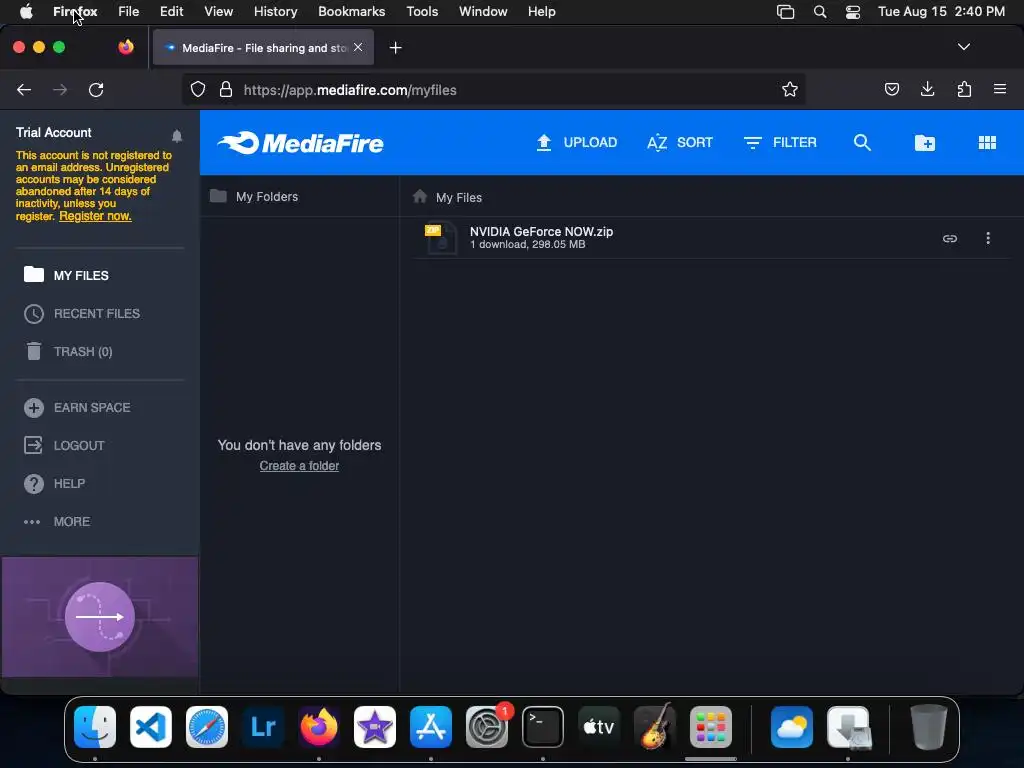Open the History menu
The image size is (1024, 768).
(275, 11)
